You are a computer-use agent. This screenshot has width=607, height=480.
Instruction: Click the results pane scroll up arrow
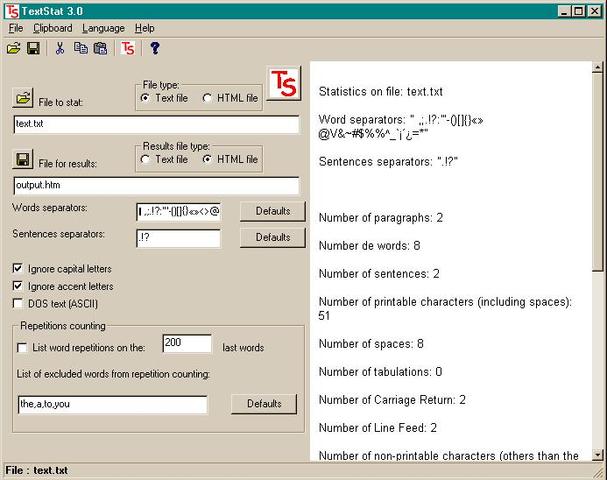(597, 67)
